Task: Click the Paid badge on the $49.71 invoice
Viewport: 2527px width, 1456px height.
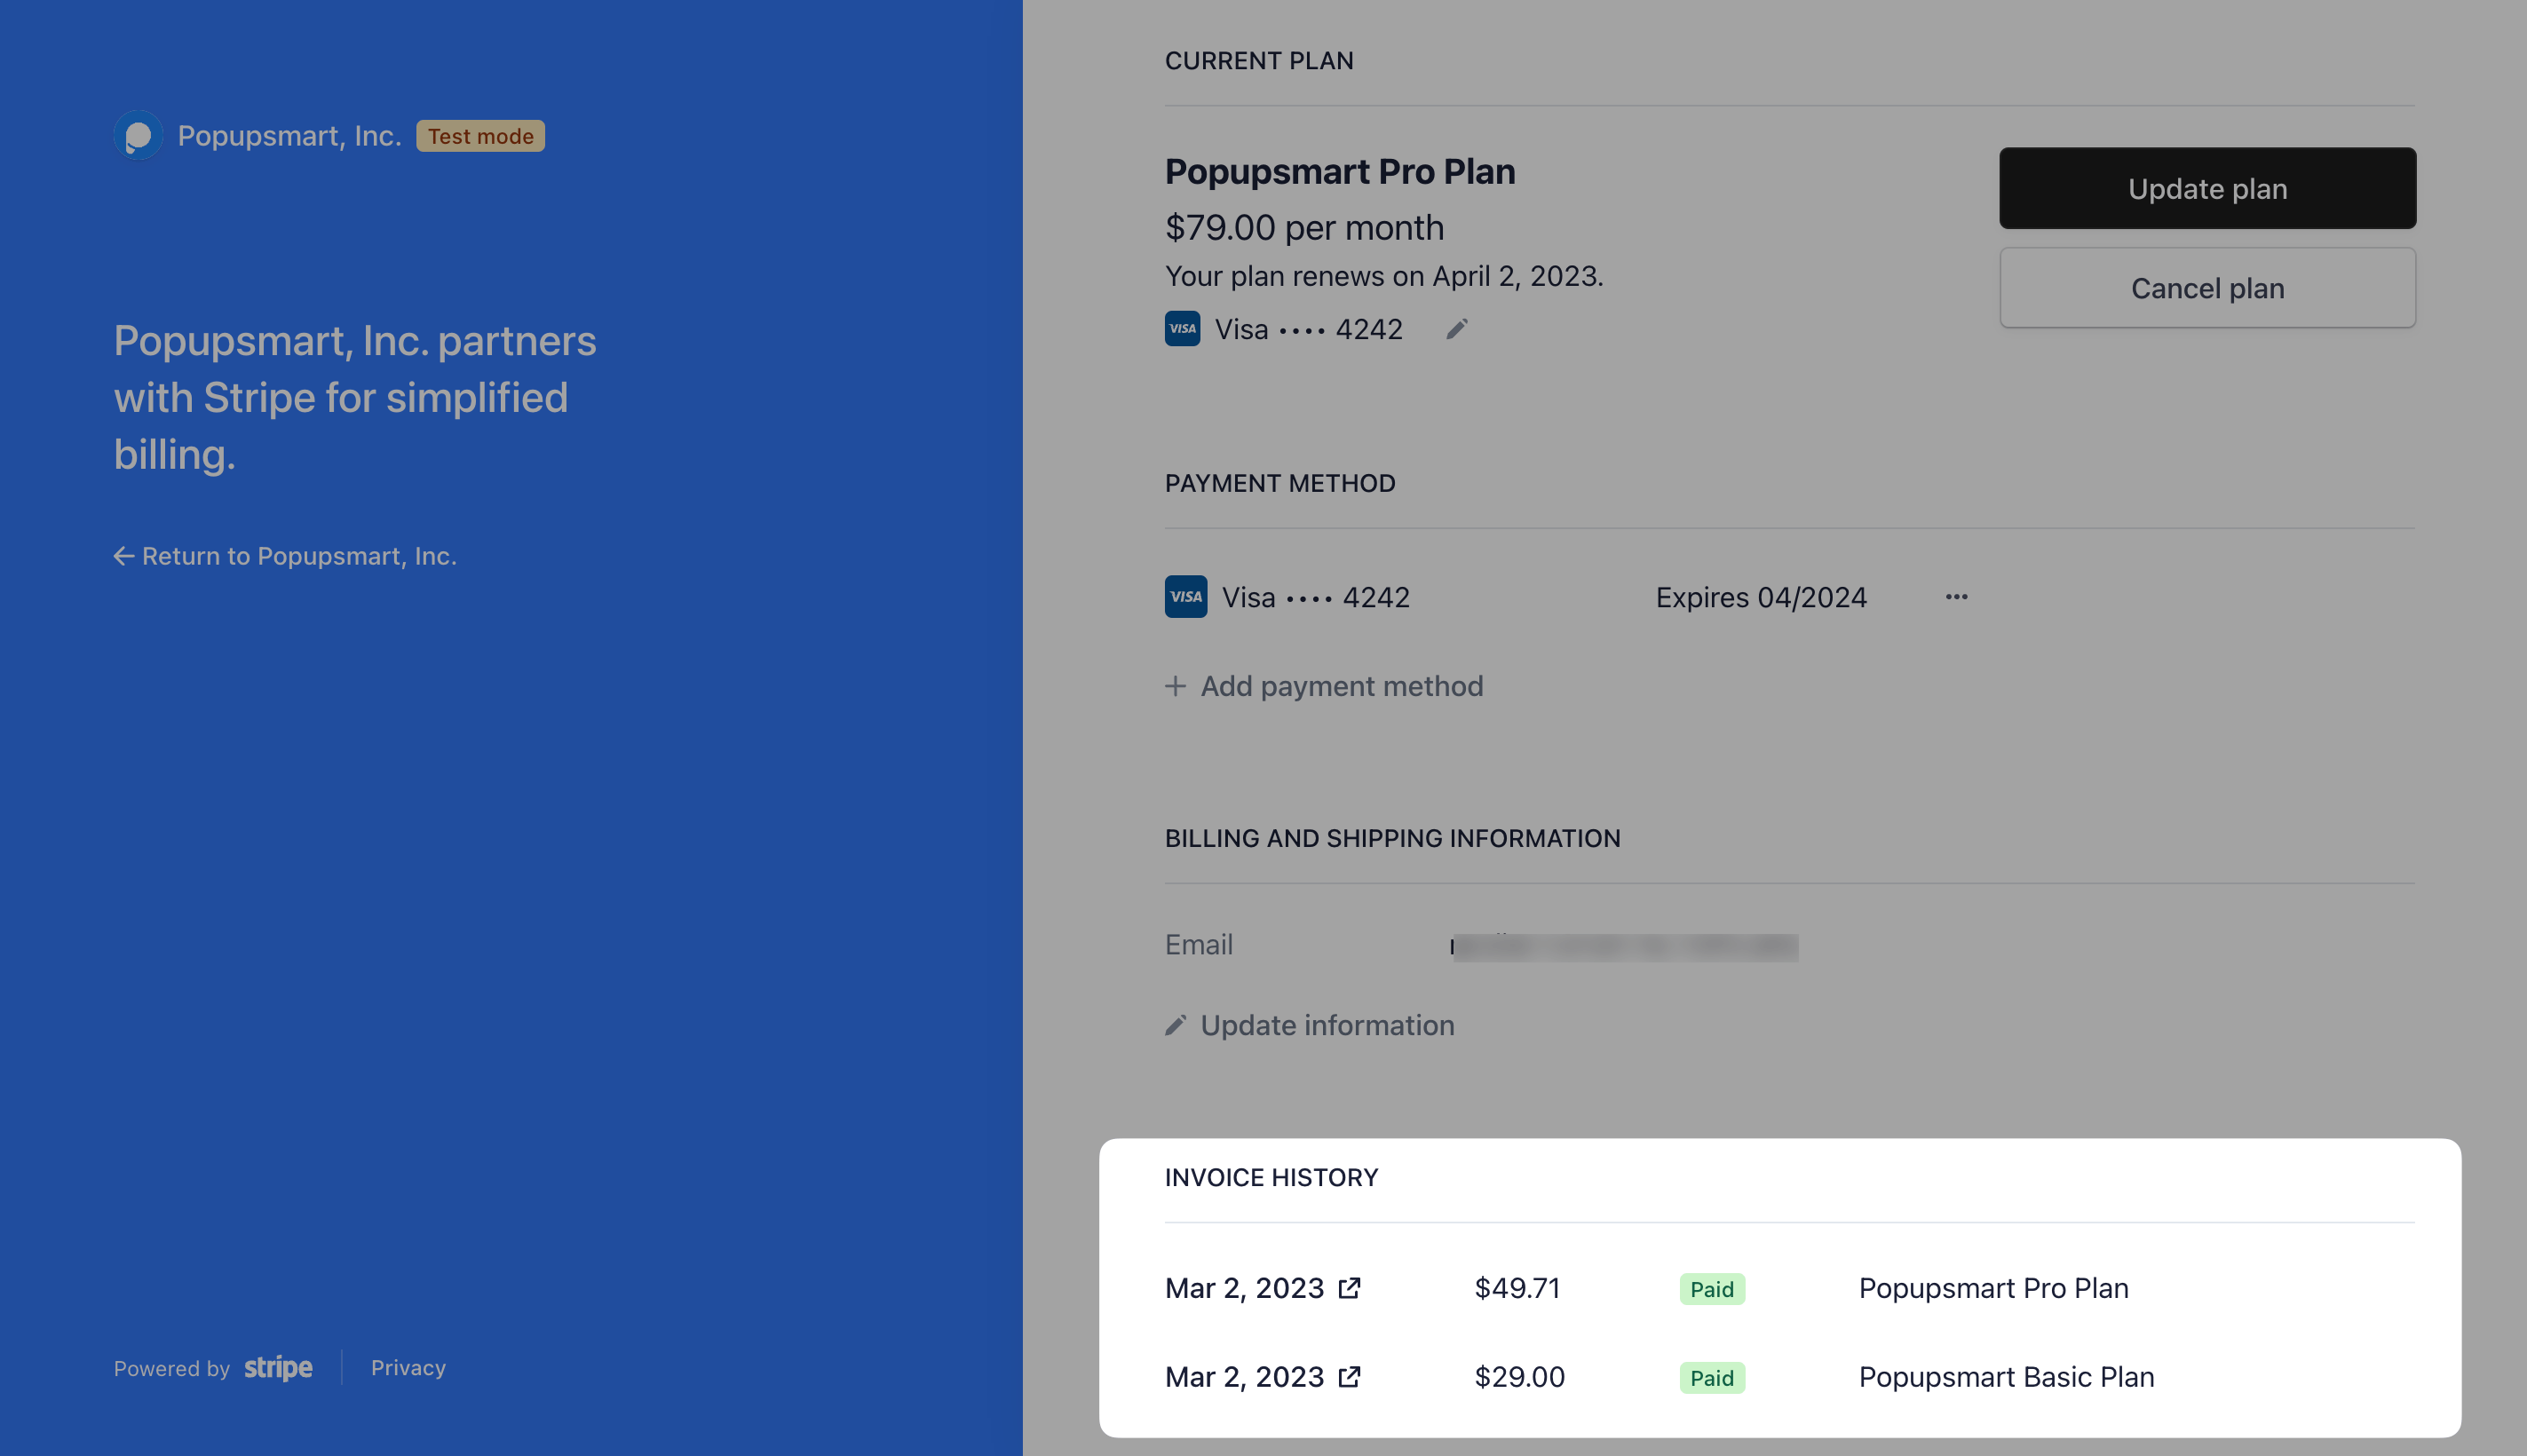Action: click(x=1711, y=1289)
